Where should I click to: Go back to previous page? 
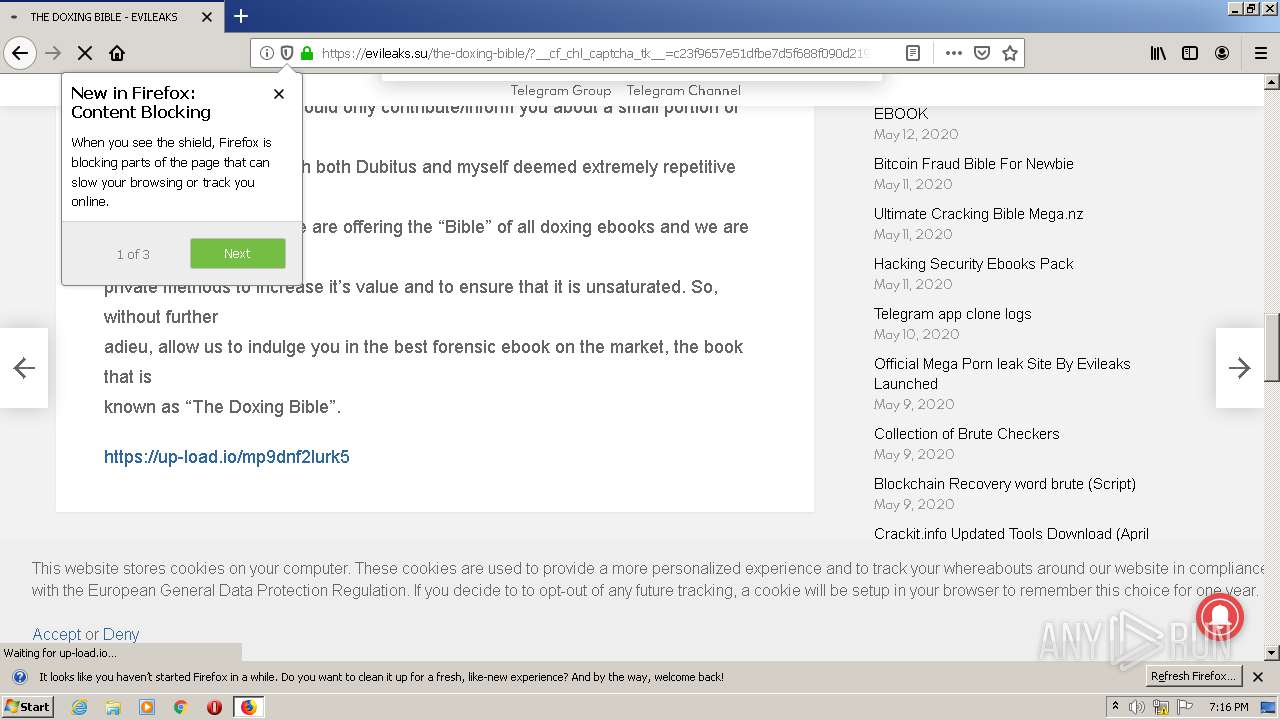pos(20,53)
